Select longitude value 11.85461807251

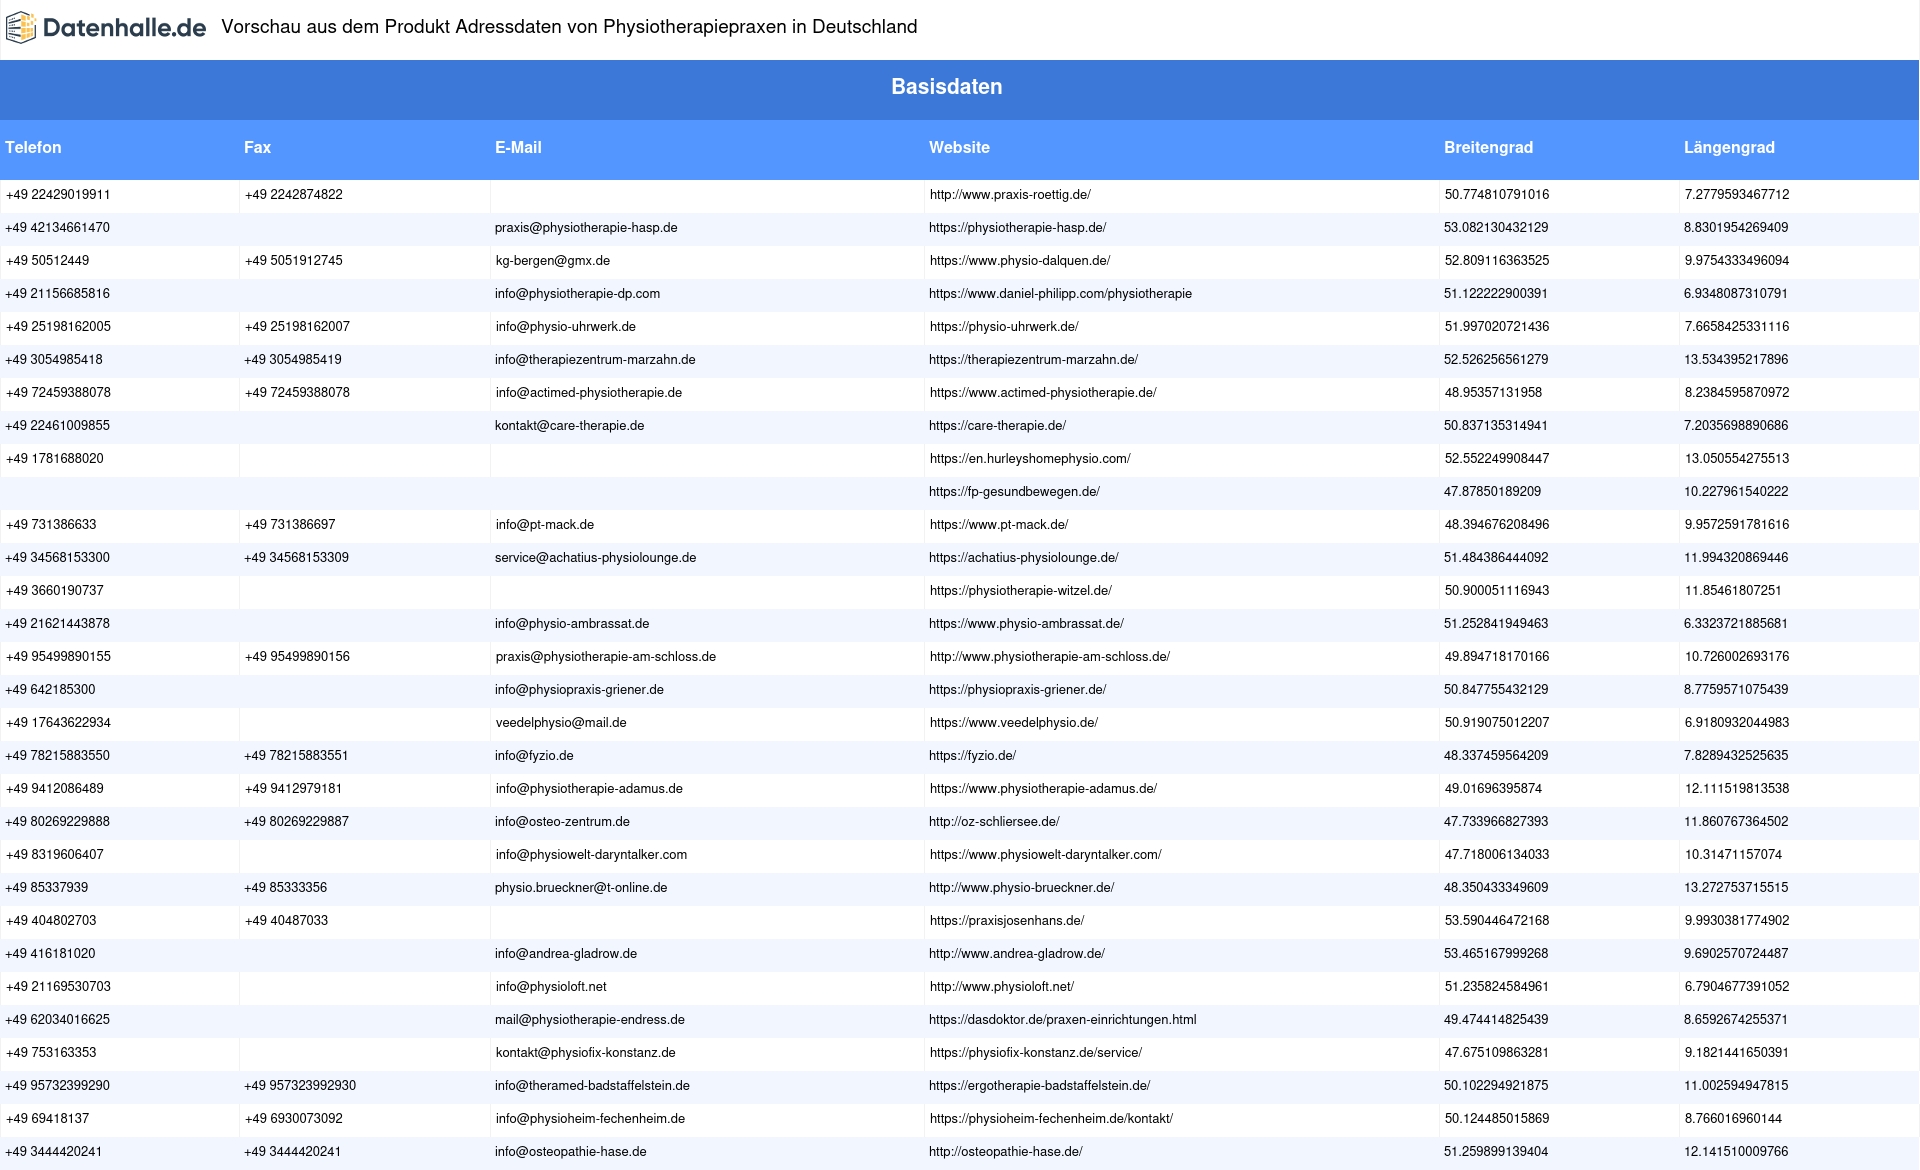tap(1733, 591)
